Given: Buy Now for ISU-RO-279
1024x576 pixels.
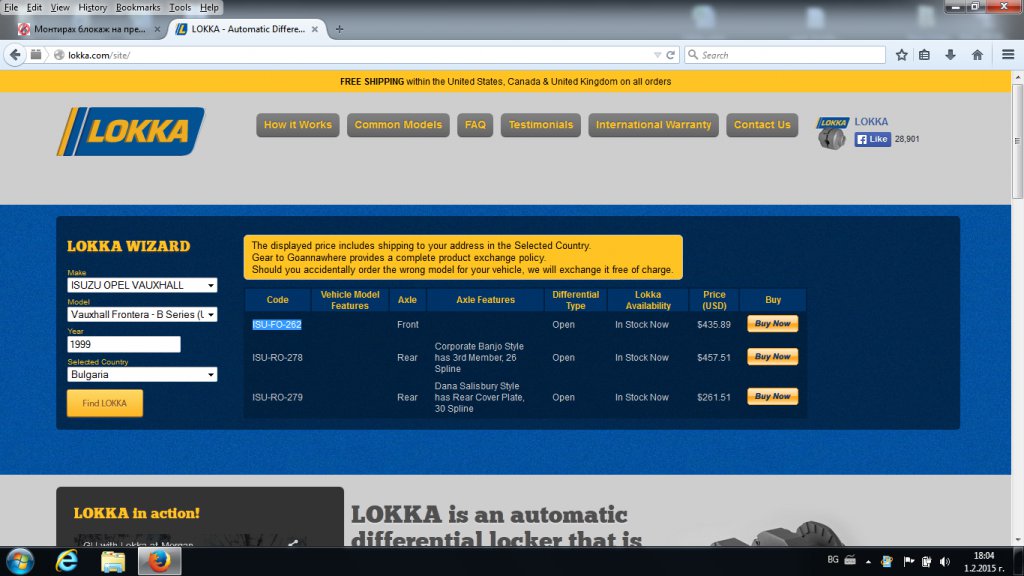Looking at the screenshot, I should (x=773, y=396).
